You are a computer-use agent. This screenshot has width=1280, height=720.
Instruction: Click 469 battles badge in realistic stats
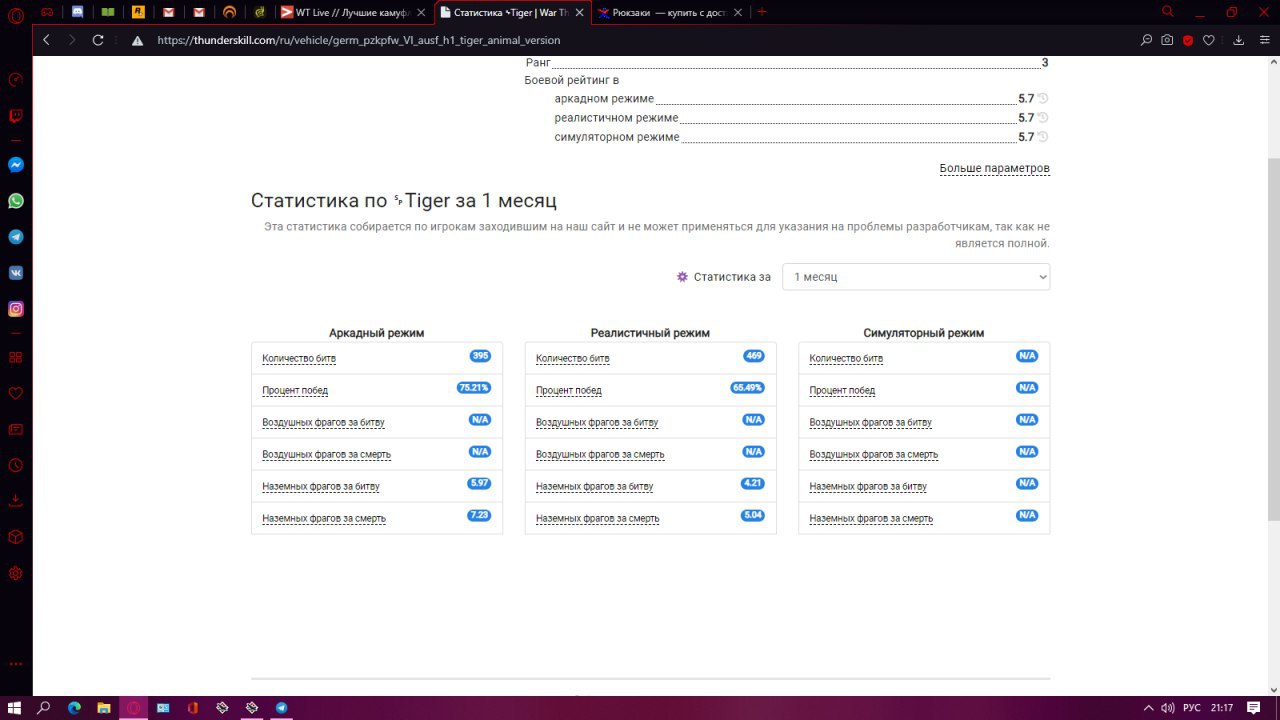pos(754,356)
